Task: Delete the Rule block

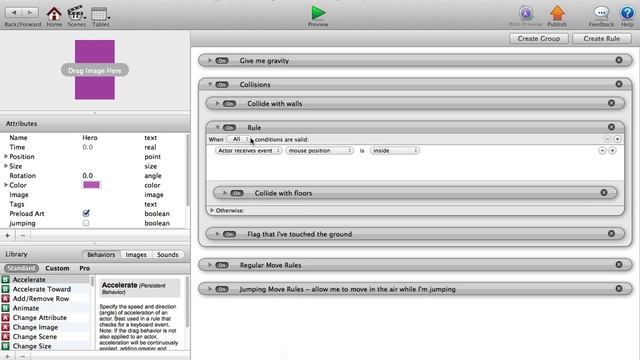Action: click(611, 127)
